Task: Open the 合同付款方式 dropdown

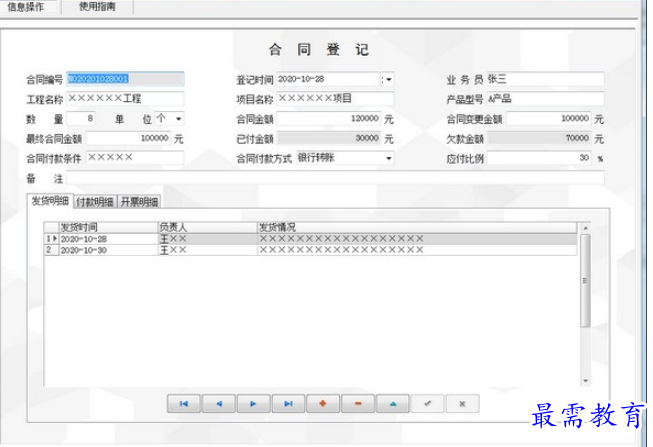Action: (x=388, y=158)
